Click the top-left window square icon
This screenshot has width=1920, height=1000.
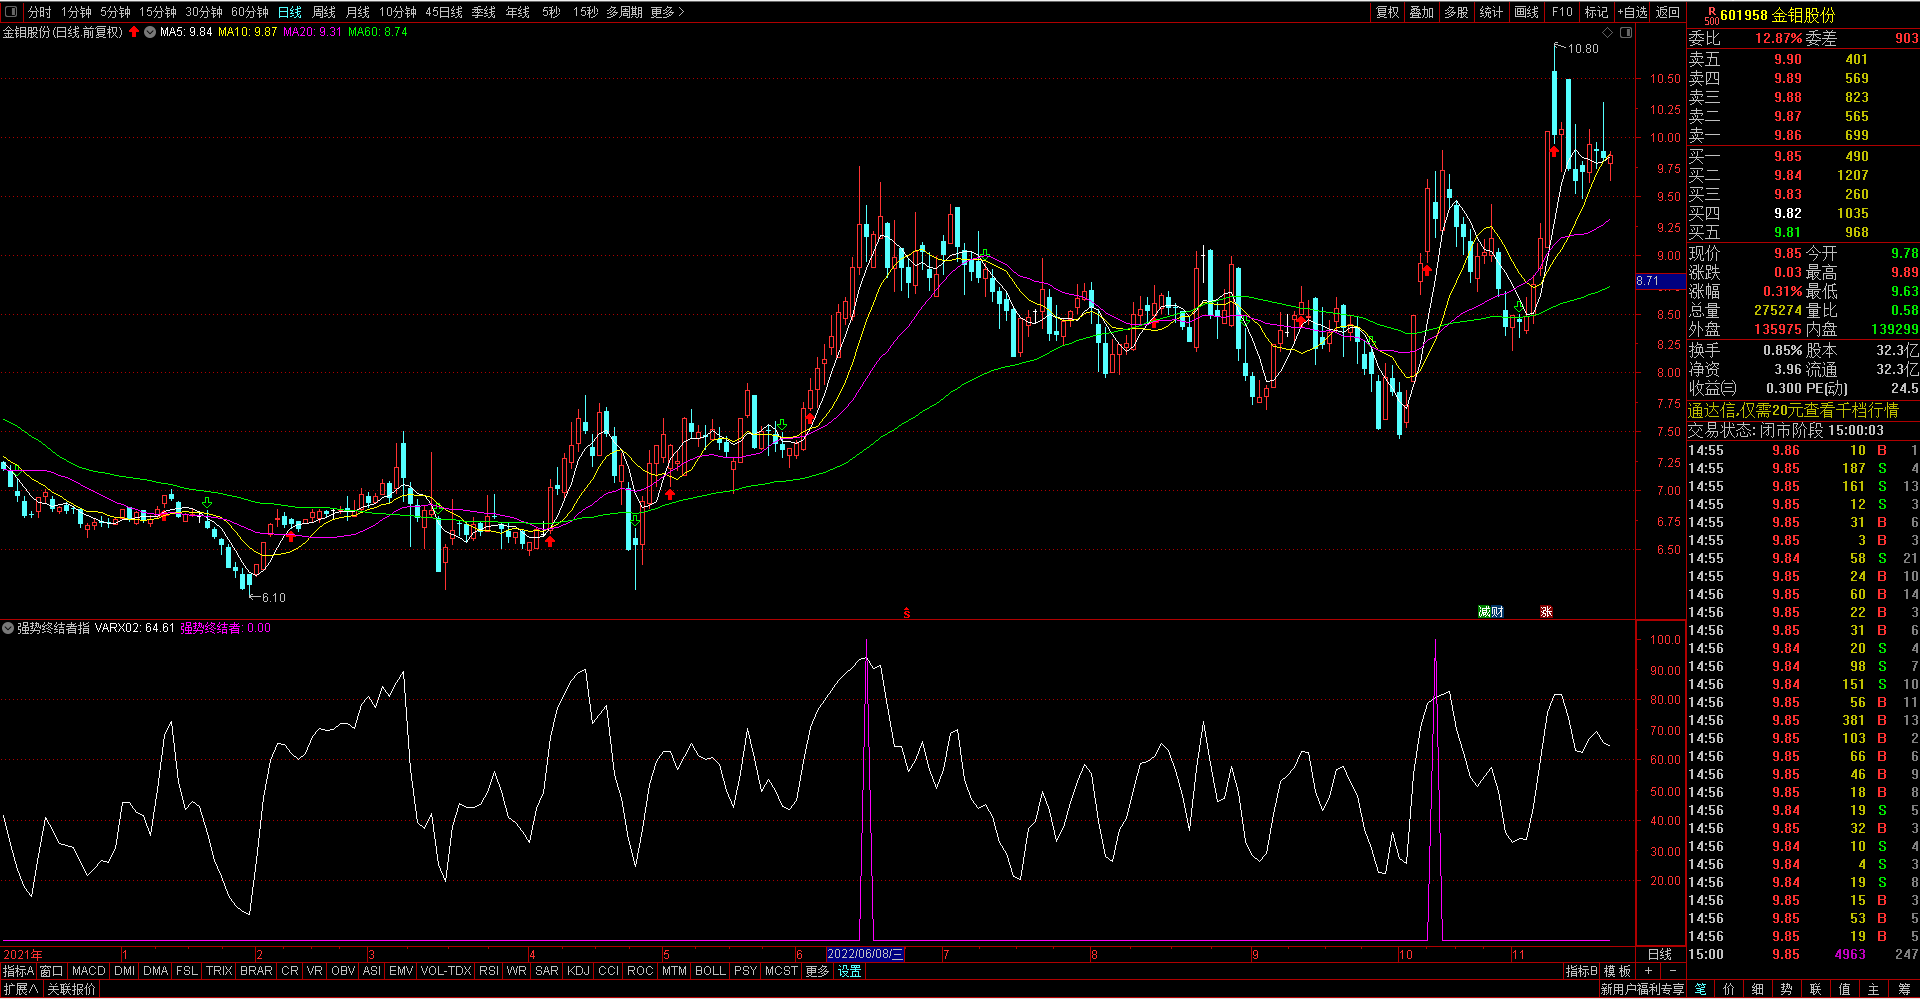[x=11, y=12]
